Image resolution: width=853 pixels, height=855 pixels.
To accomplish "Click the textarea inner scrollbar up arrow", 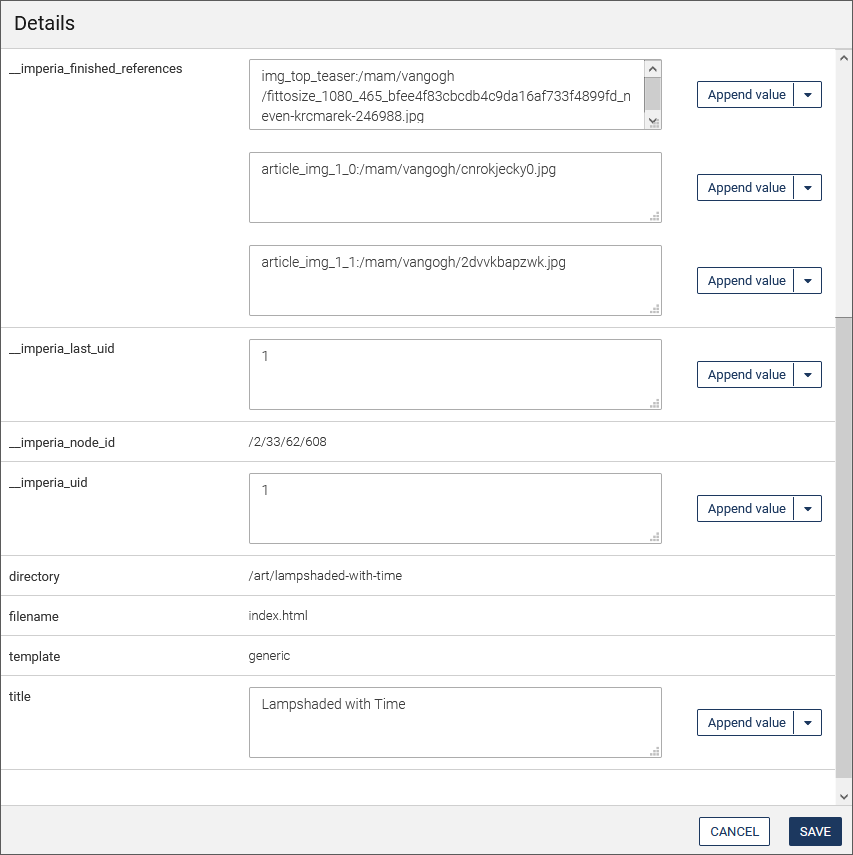I will tap(653, 69).
